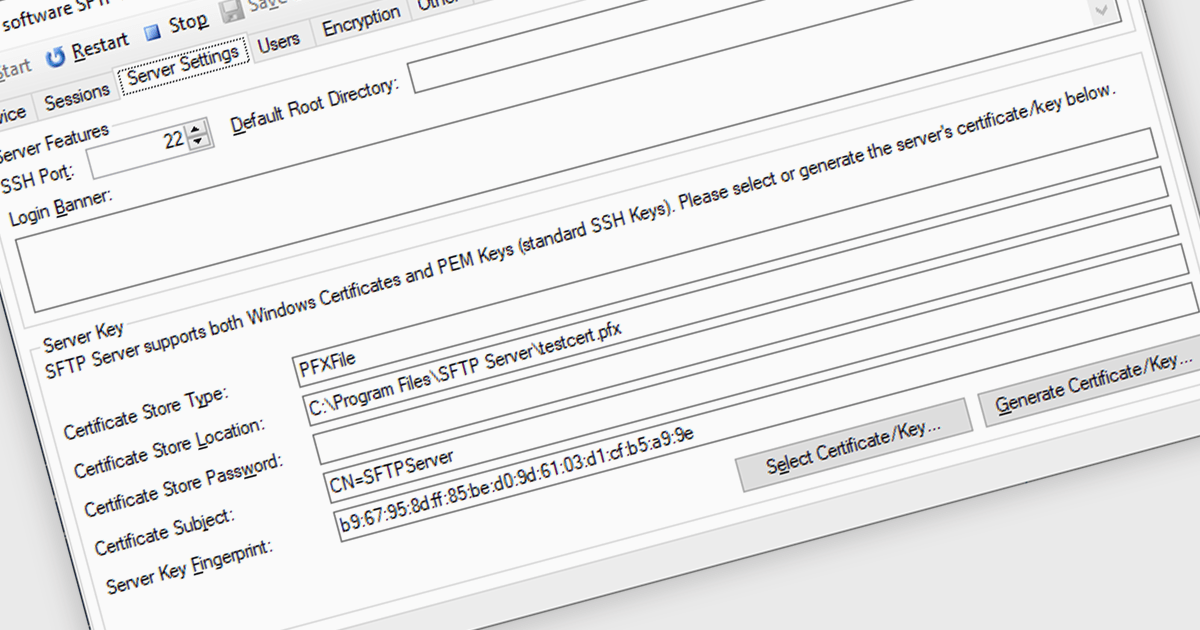Click the chevron at the window's top-right edge
This screenshot has height=630, width=1200.
point(1103,9)
